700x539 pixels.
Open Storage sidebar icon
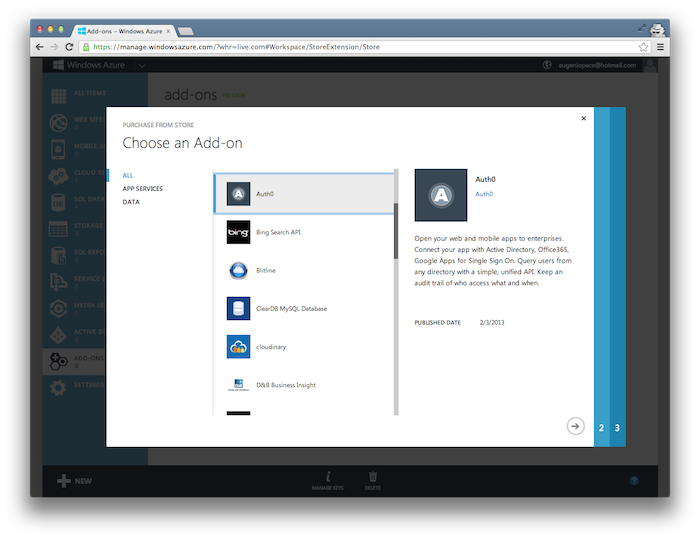point(58,229)
